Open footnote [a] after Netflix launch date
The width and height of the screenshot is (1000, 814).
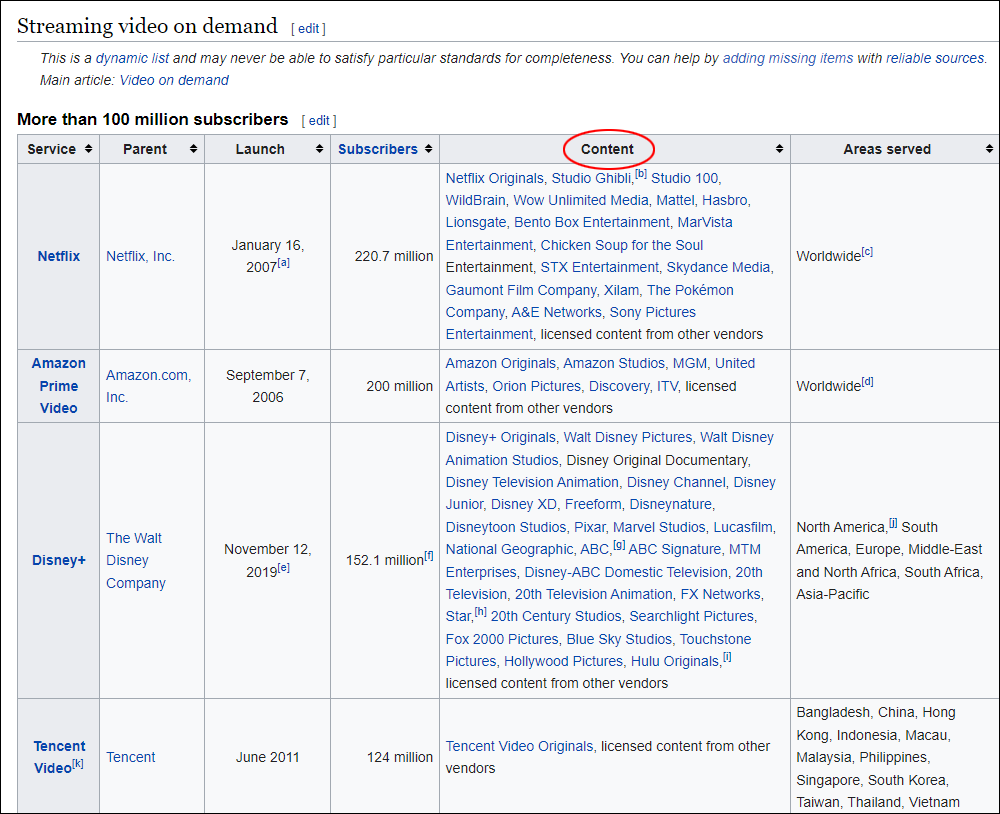[283, 262]
